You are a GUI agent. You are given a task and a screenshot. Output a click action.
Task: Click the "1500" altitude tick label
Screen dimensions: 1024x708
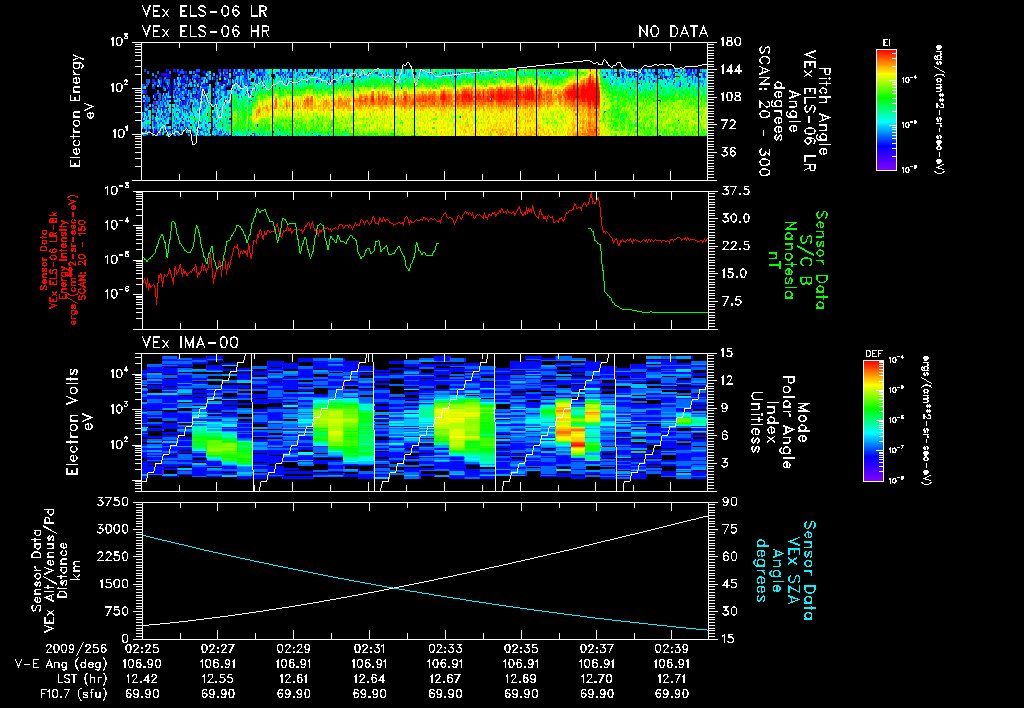tap(112, 584)
